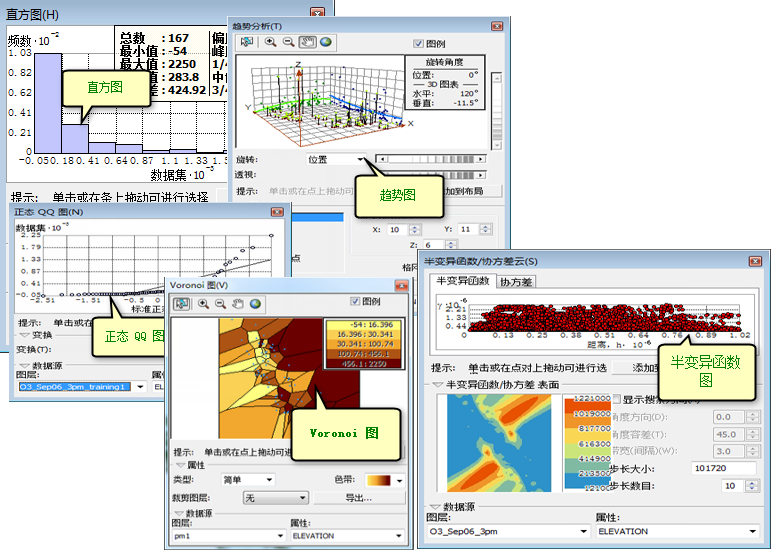Zoom out on Trend Analysis 3D chart
Screen dimensions: 774x551
pos(288,42)
